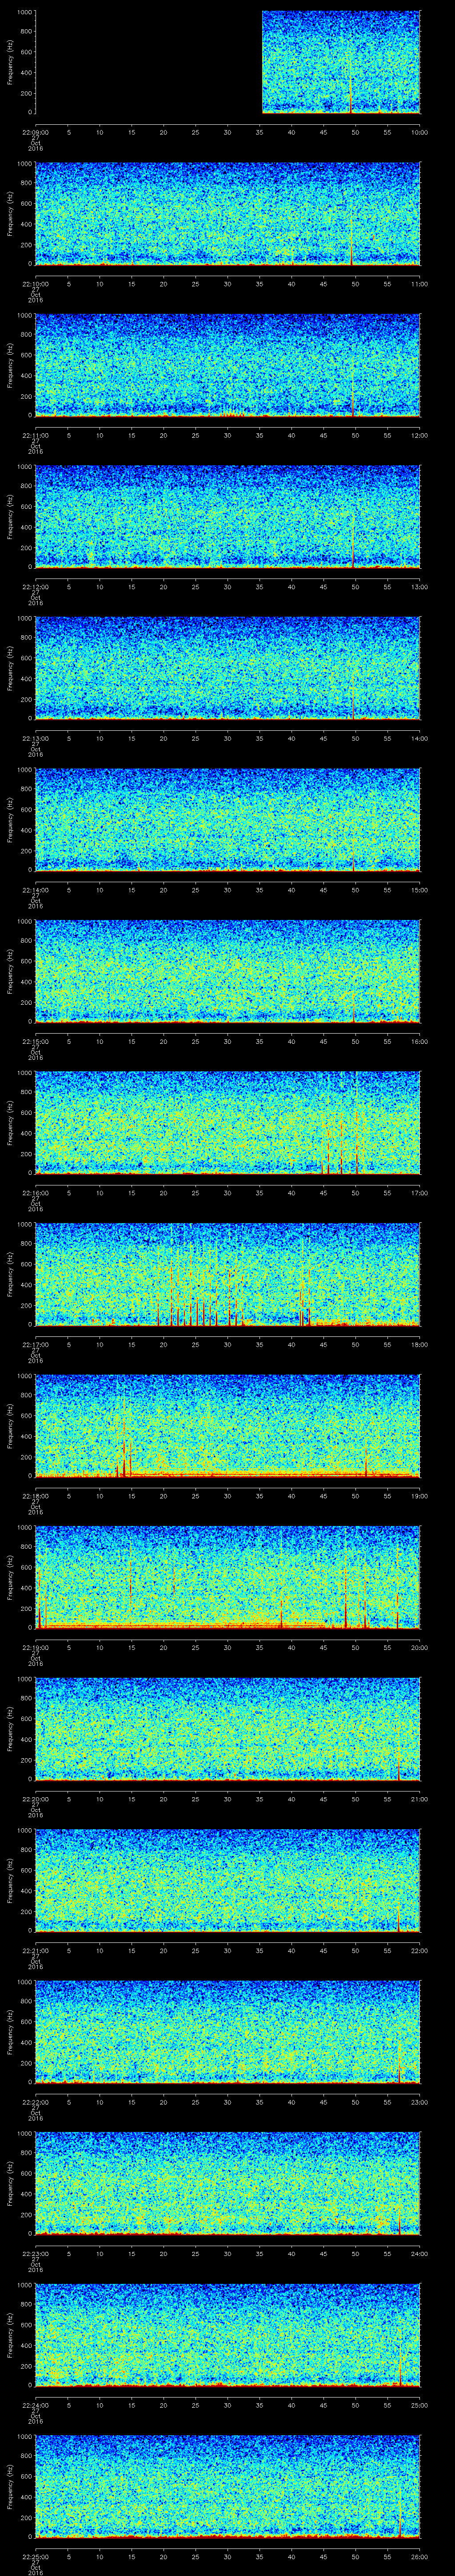This screenshot has height=2576, width=455.
Task: Click the '19:00' end time label
Action: pos(420,1496)
